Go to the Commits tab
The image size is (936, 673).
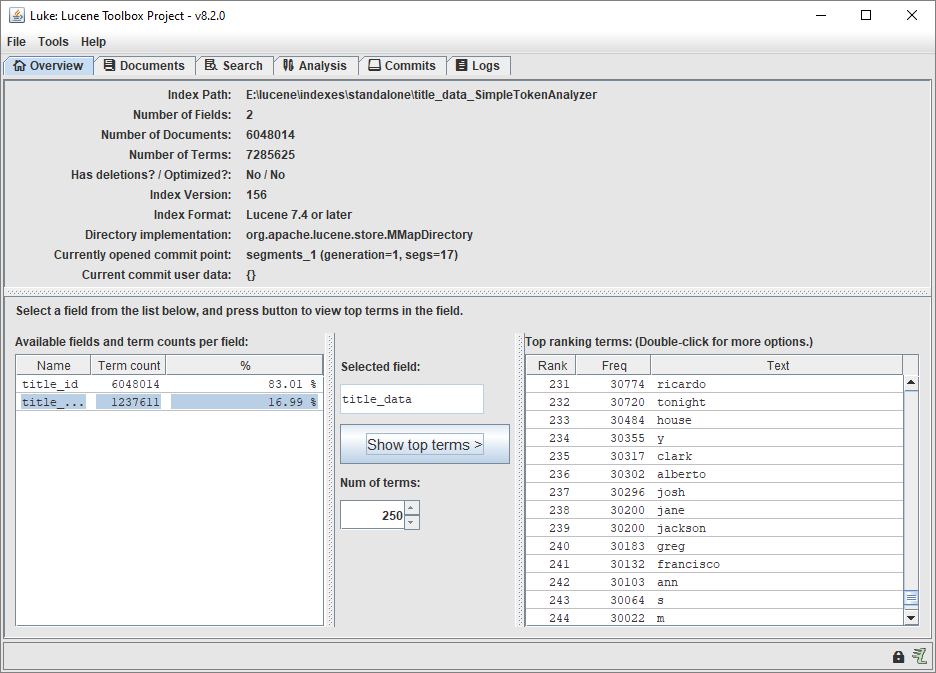coord(401,66)
